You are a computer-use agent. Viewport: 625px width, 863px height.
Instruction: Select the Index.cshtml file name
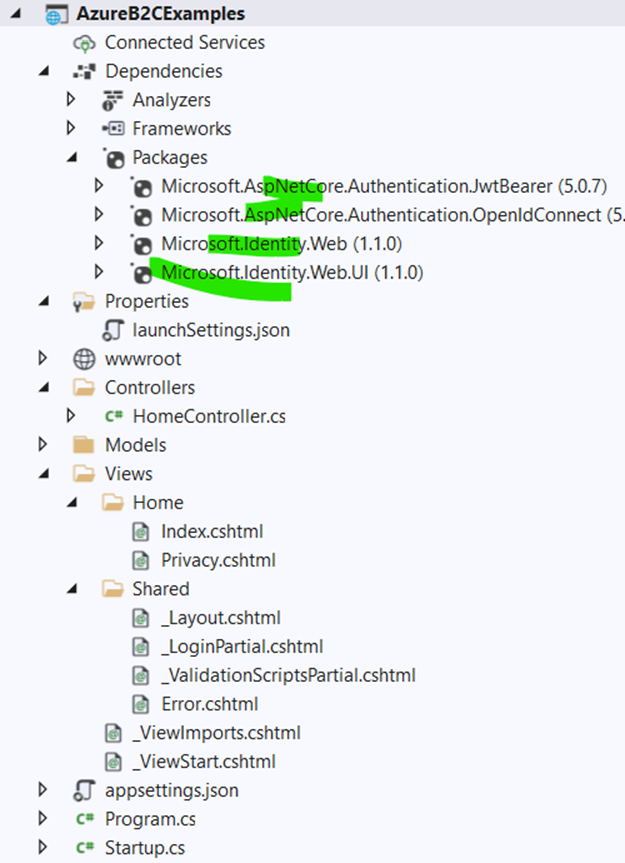[x=212, y=532]
